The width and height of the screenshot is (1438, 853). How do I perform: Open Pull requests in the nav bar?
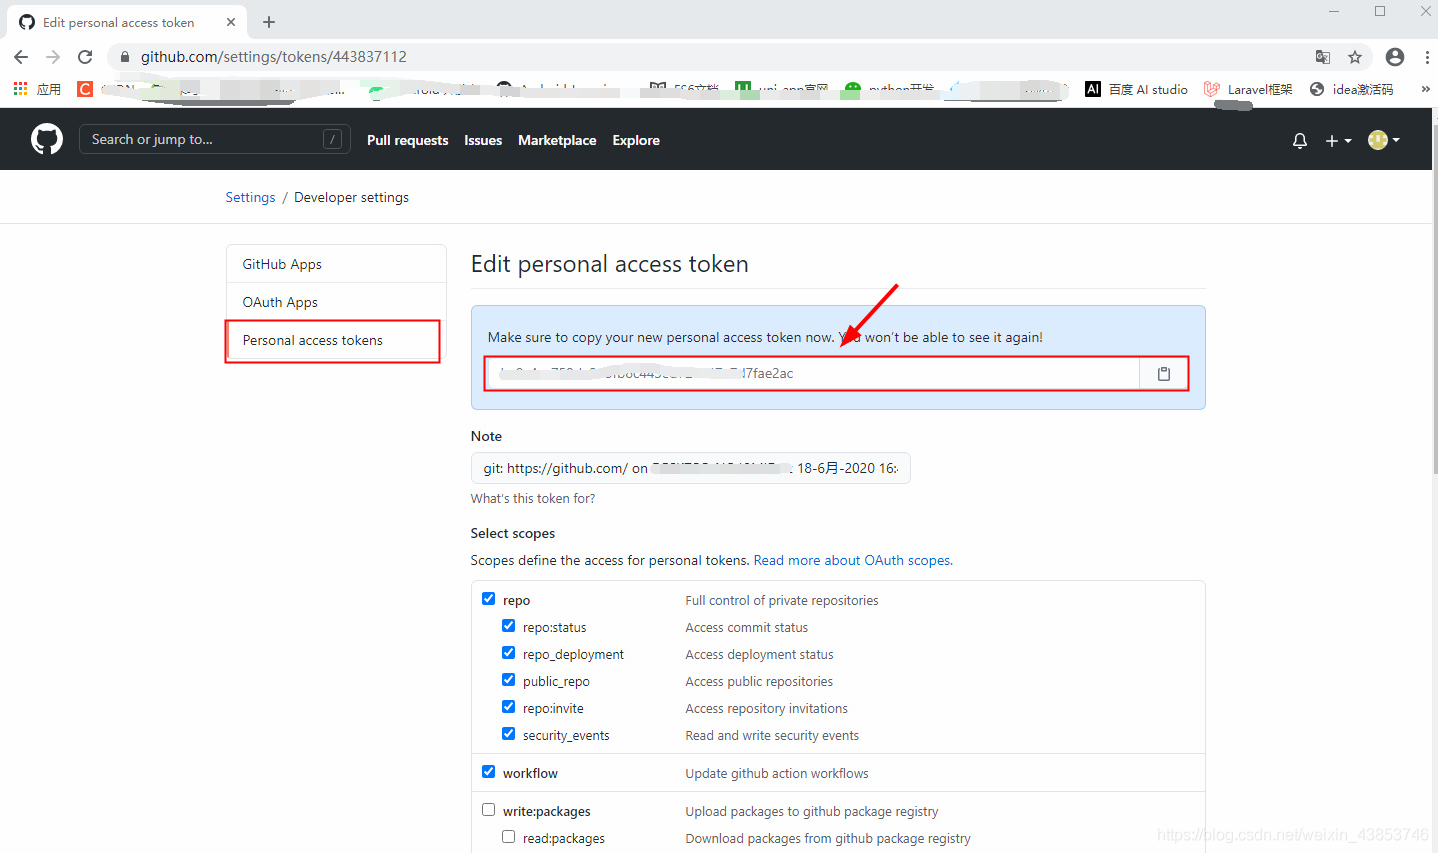tap(407, 140)
